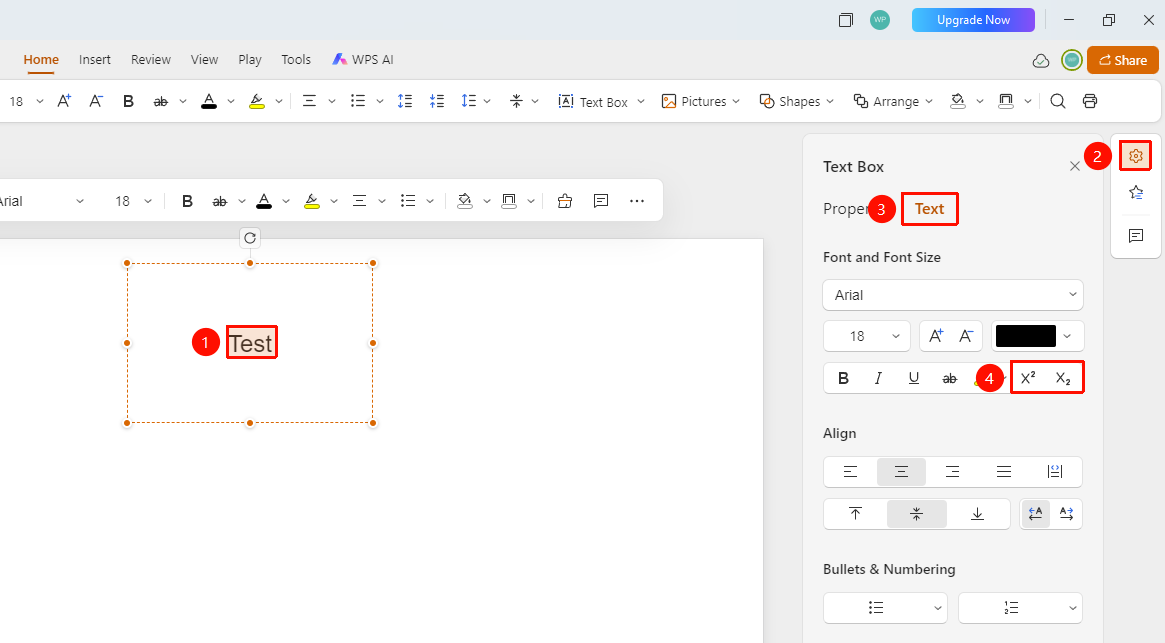Click the Text Box button in the main toolbar

[594, 101]
